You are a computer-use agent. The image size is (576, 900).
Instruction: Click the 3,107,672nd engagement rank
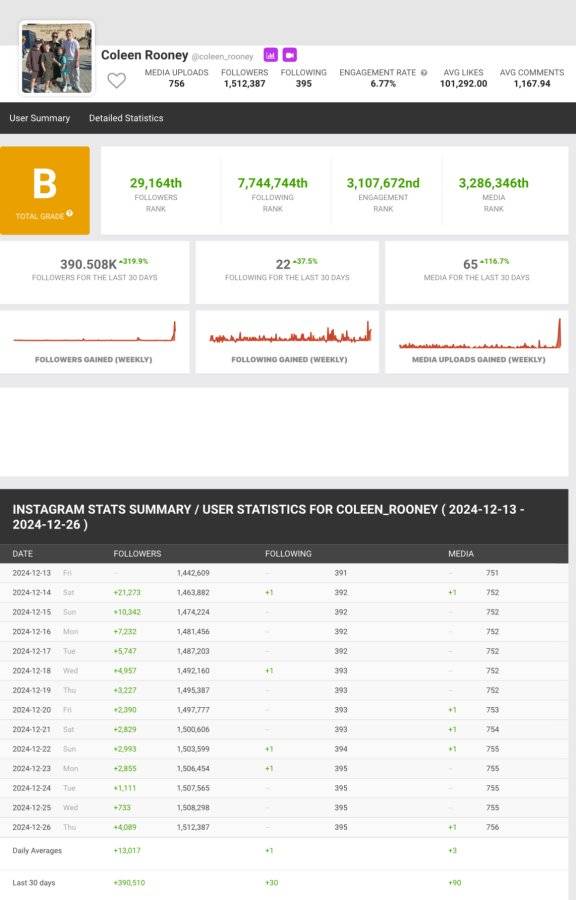(383, 183)
